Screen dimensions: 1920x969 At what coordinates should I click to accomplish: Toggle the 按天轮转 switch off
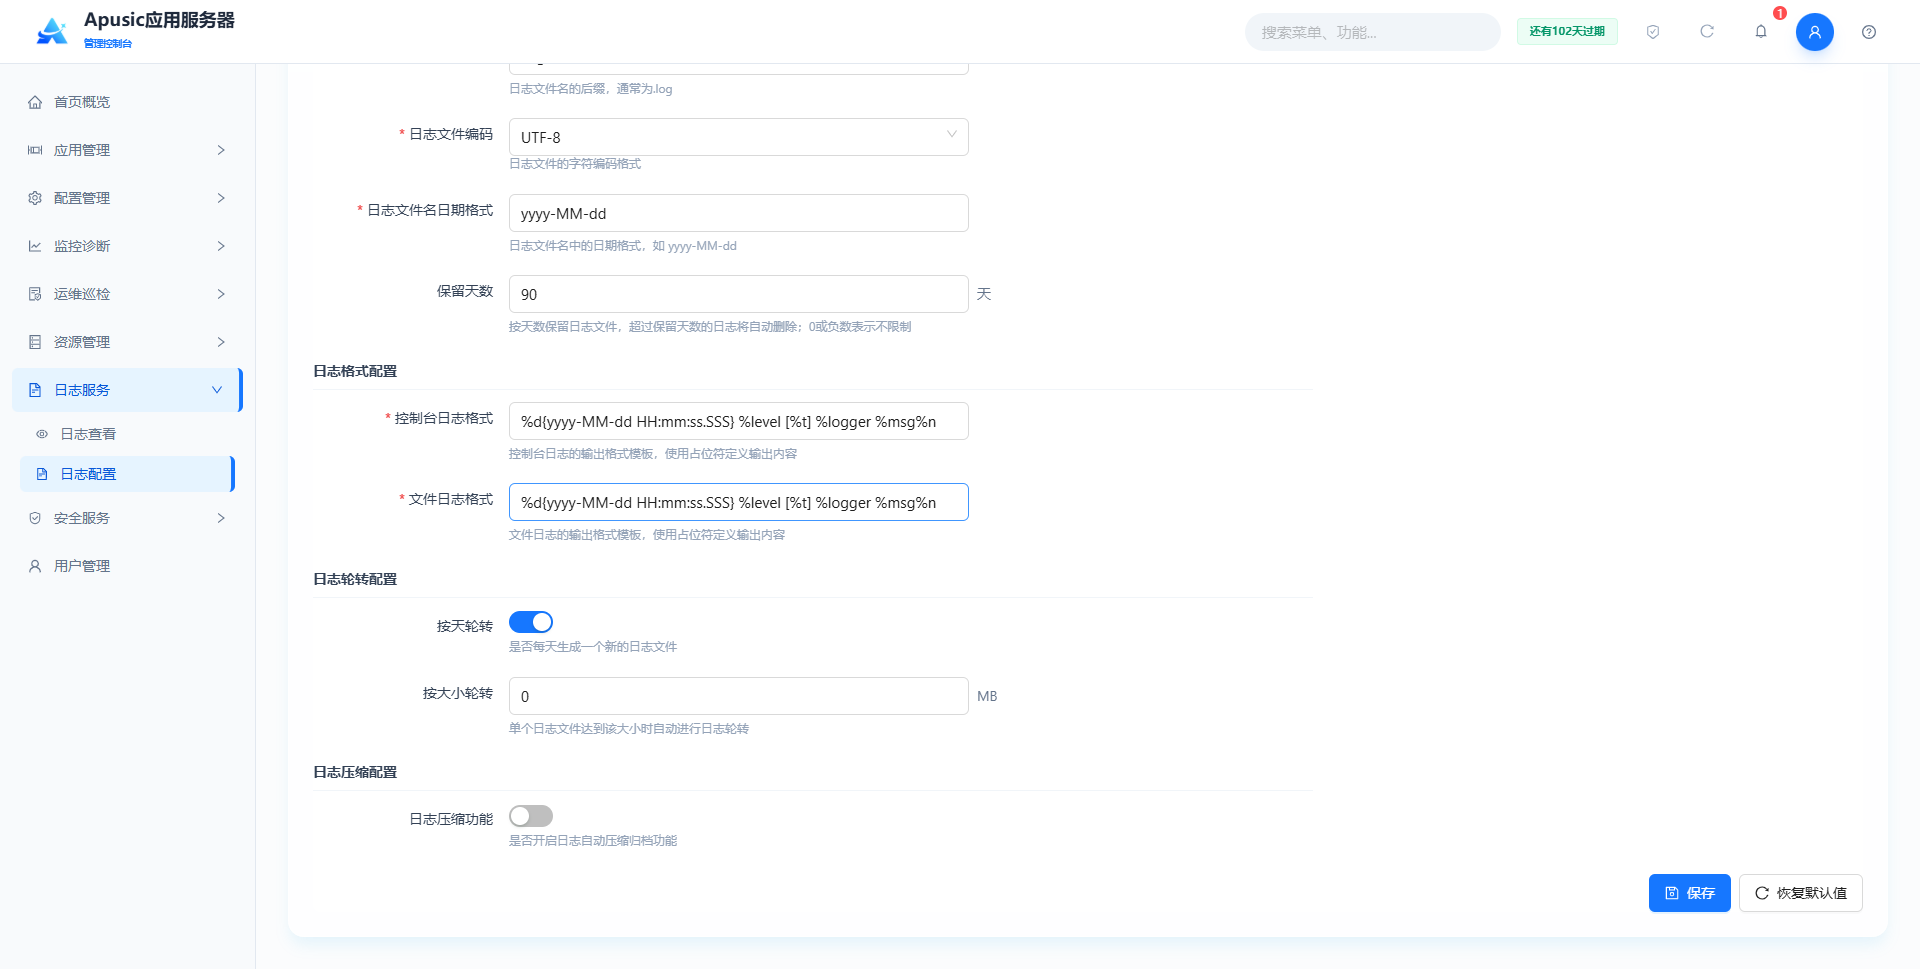531,622
